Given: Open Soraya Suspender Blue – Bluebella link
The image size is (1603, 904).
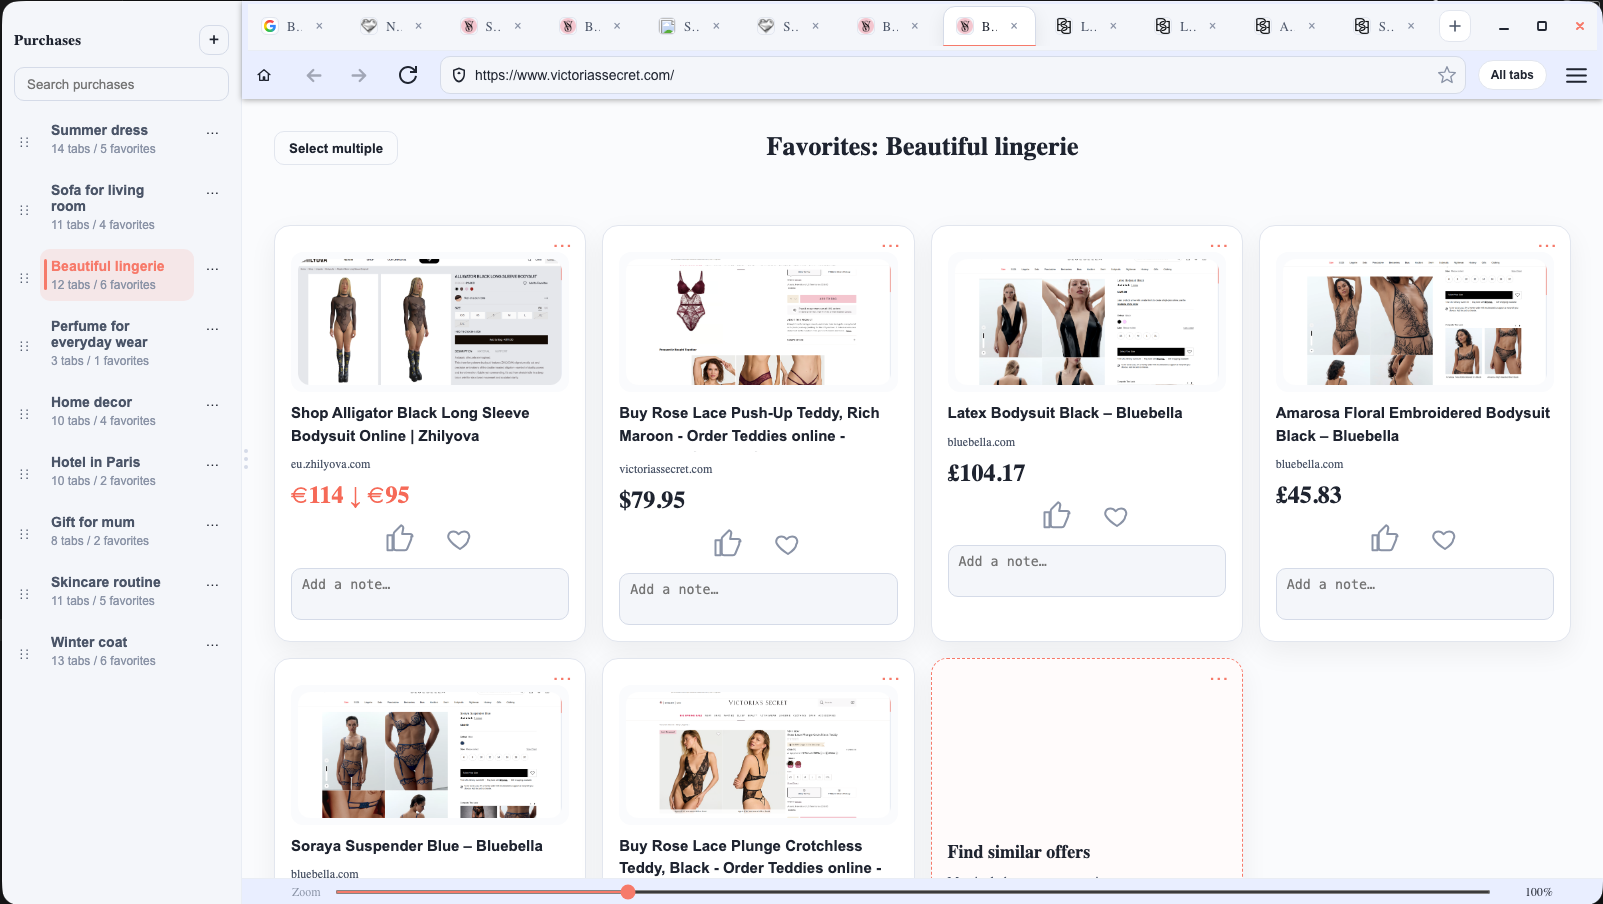Looking at the screenshot, I should click(x=417, y=846).
